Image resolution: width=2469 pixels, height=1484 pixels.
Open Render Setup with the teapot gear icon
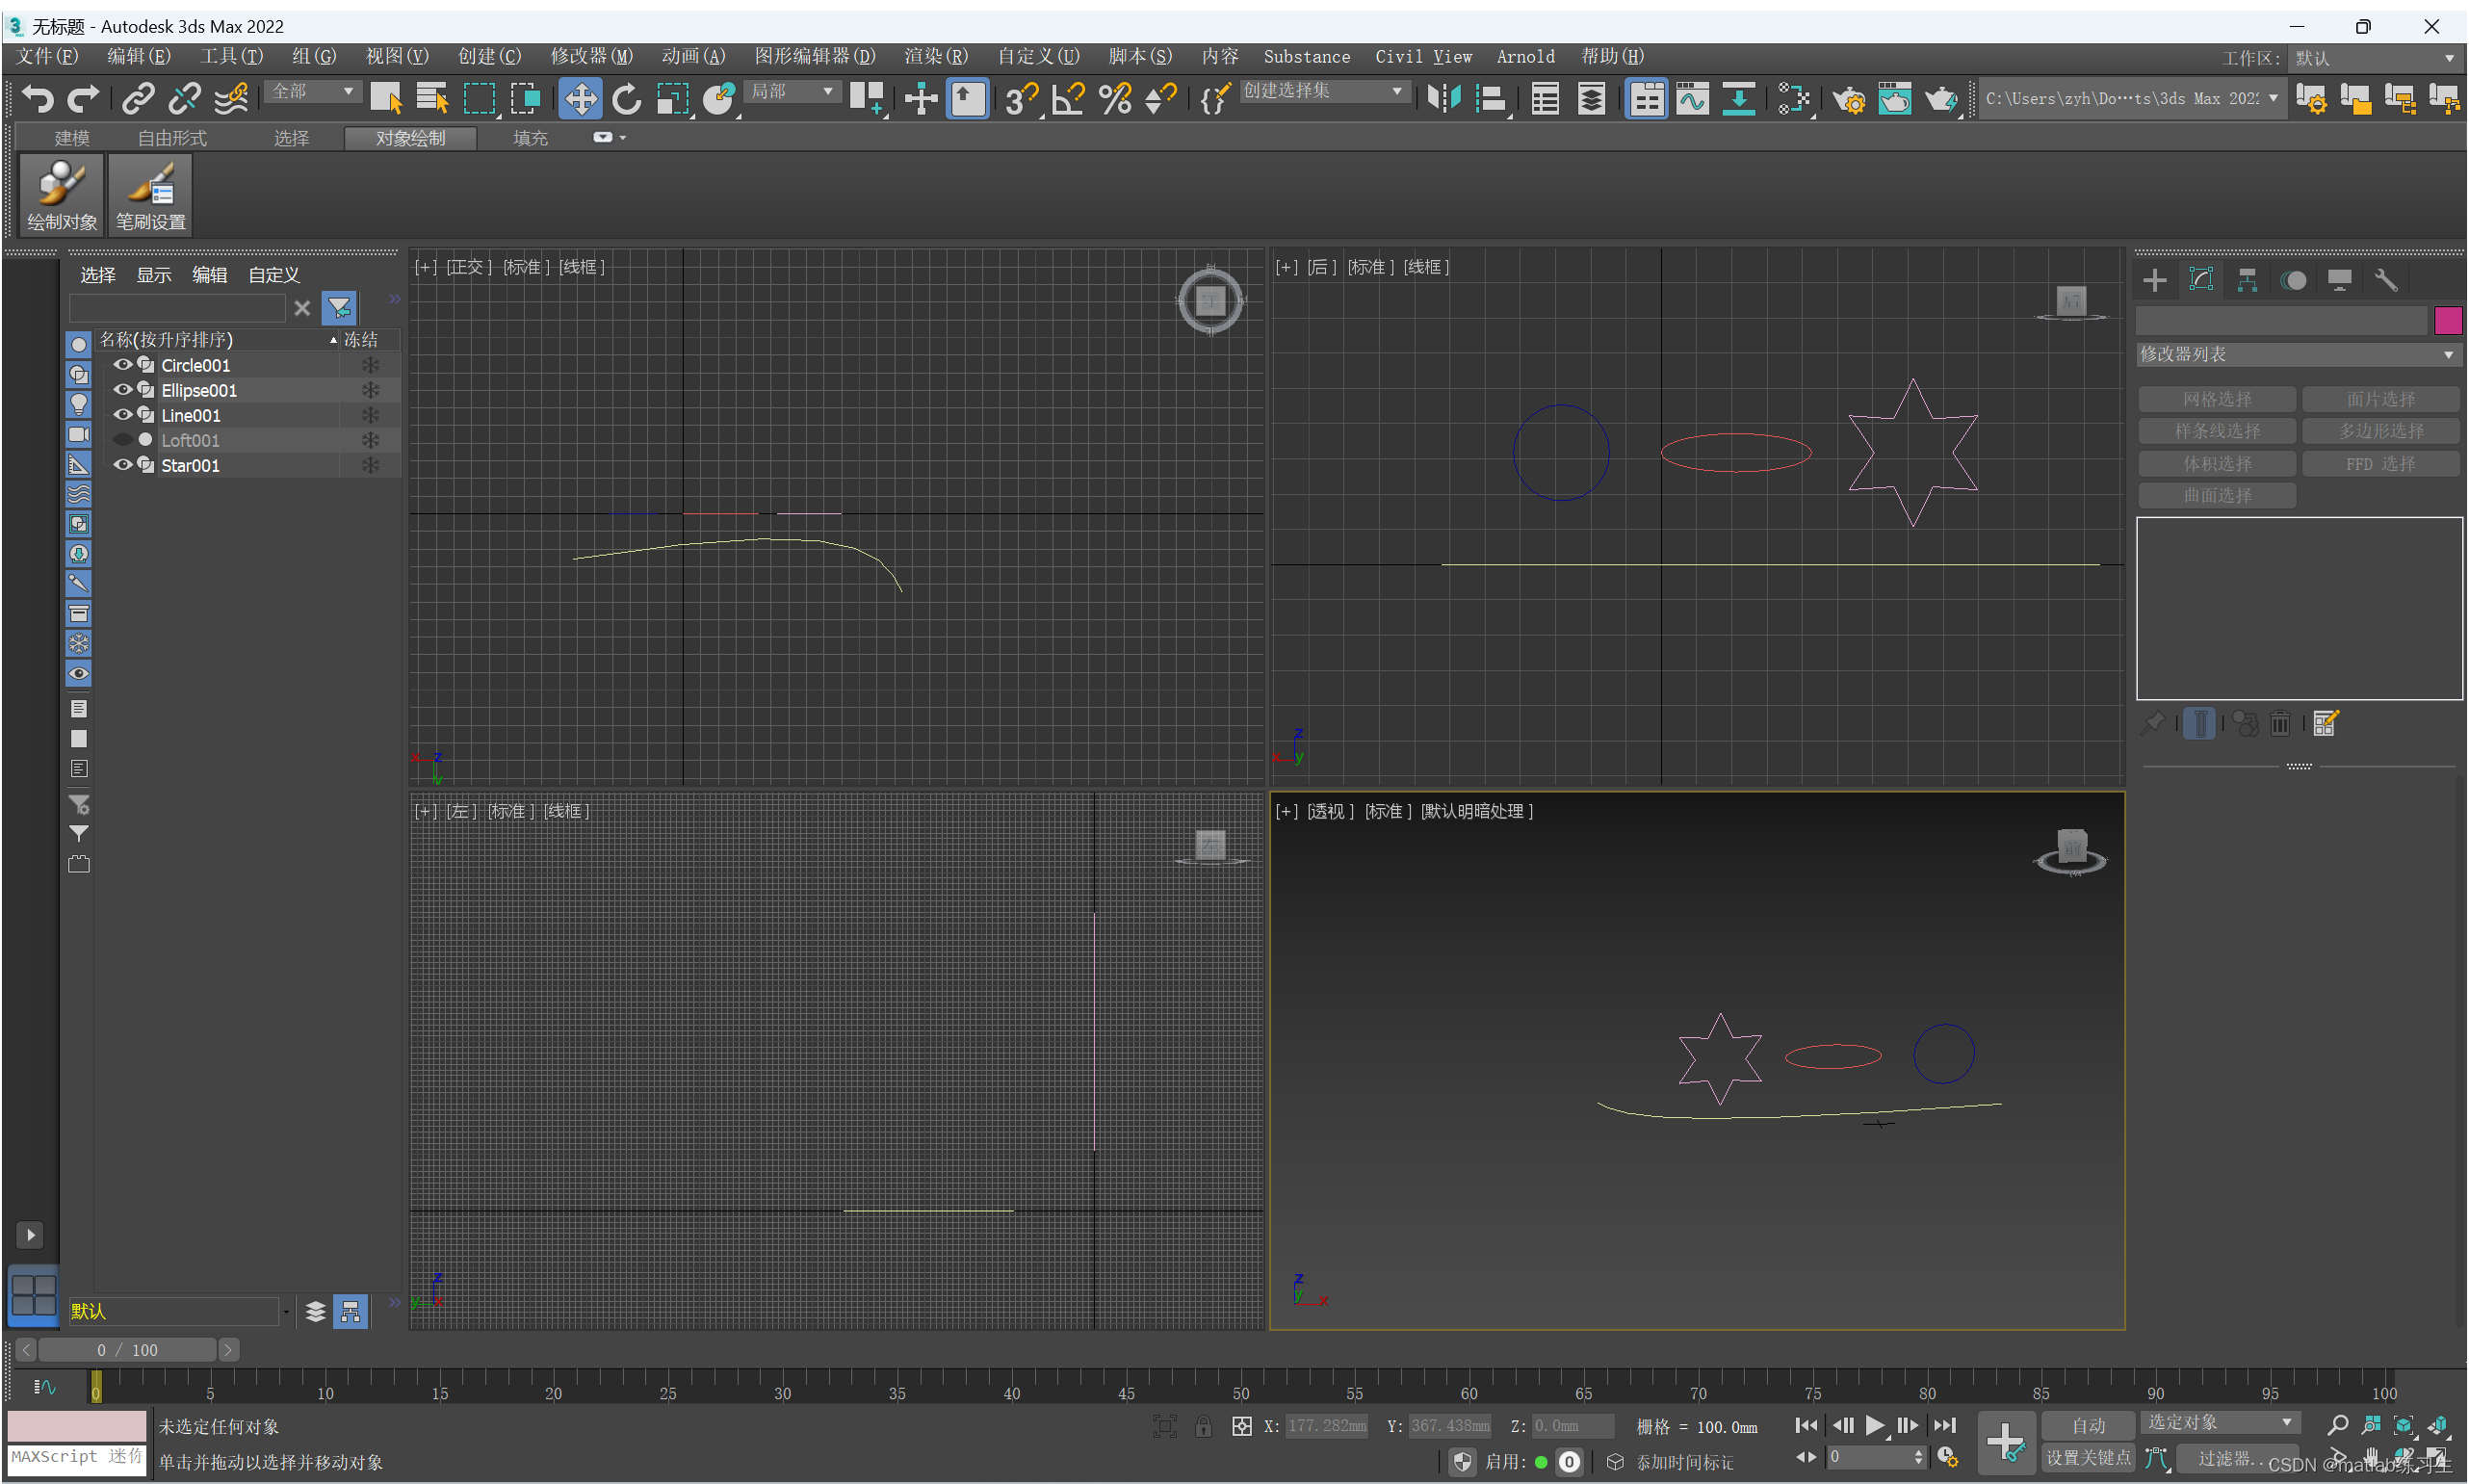click(1849, 98)
